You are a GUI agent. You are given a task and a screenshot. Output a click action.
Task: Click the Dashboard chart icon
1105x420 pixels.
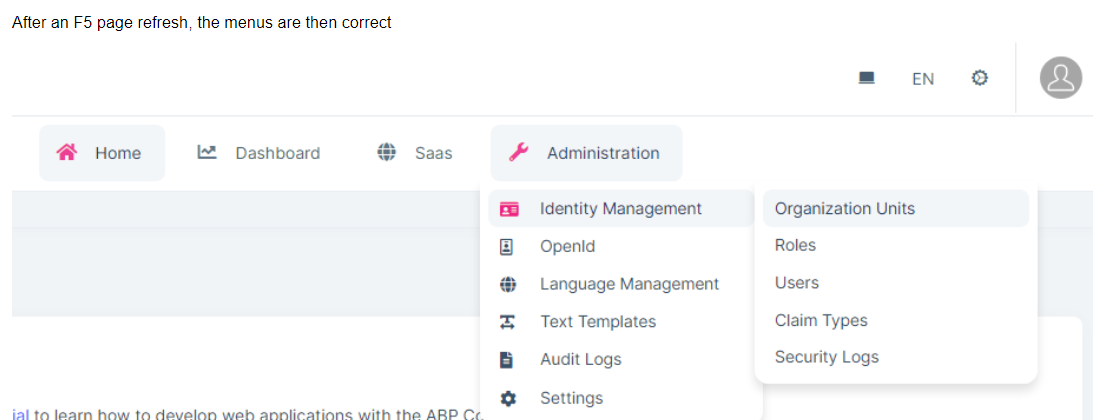207,153
